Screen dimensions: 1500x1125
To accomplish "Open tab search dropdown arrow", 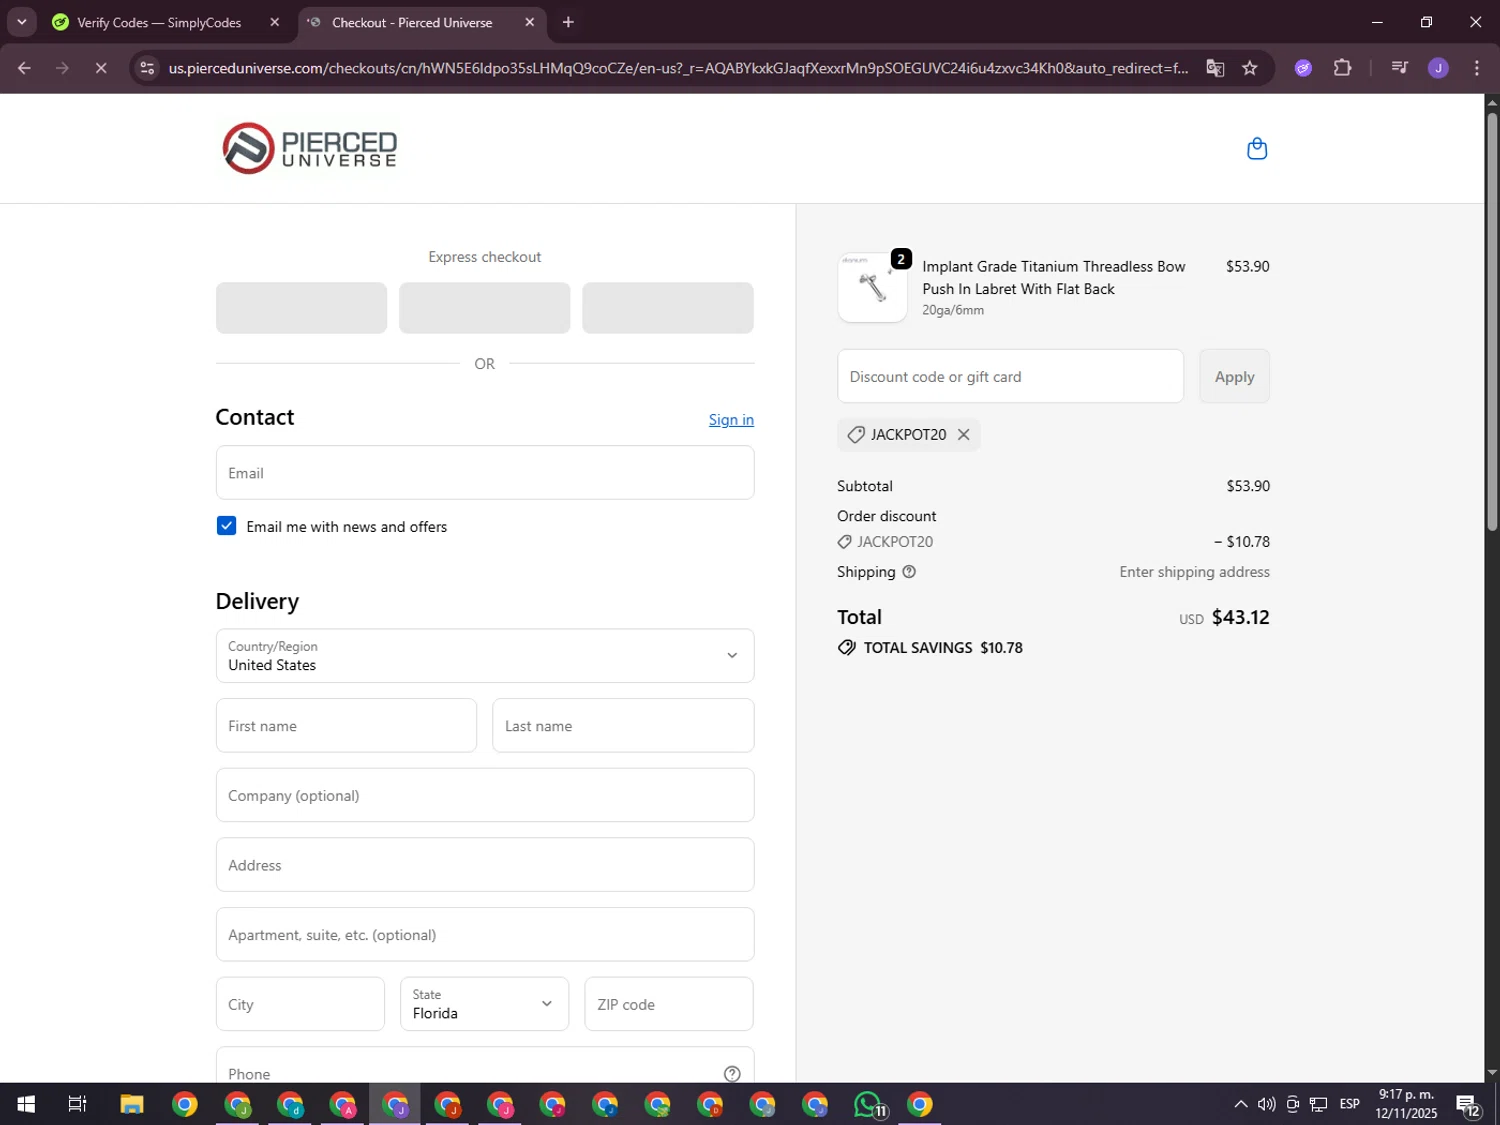I will 21,22.
